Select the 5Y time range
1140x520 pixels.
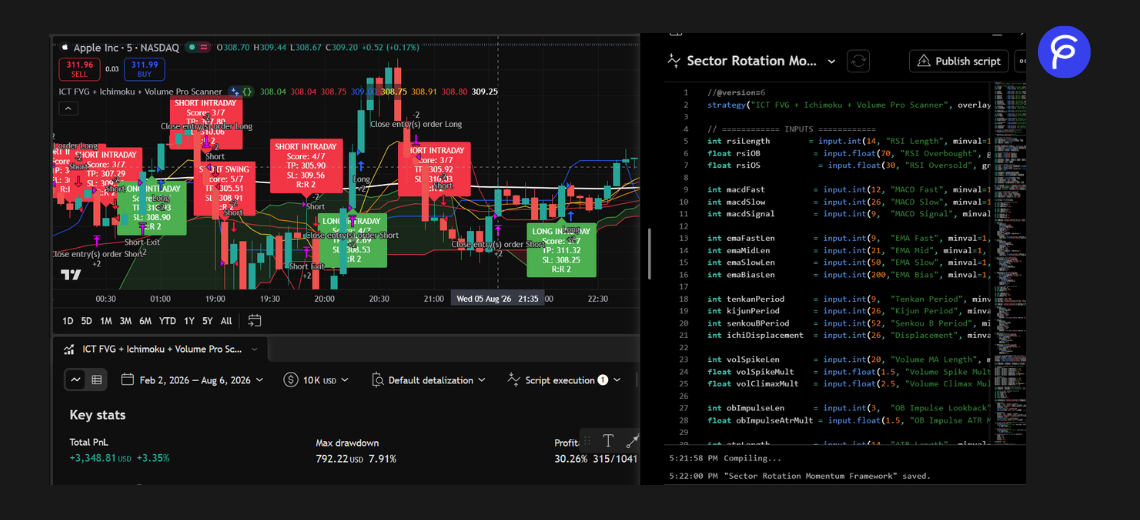208,321
